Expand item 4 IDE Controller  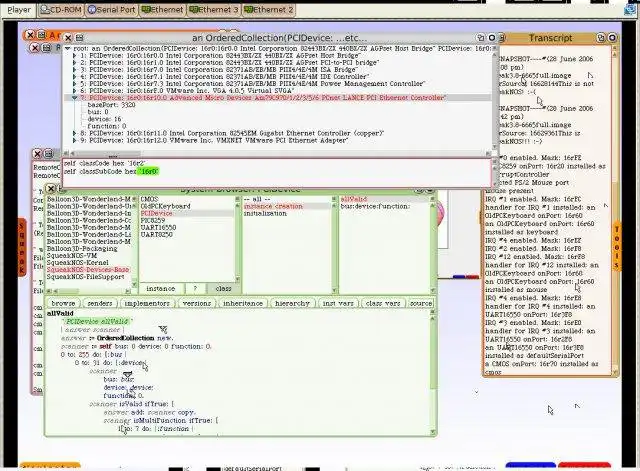pyautogui.click(x=75, y=76)
